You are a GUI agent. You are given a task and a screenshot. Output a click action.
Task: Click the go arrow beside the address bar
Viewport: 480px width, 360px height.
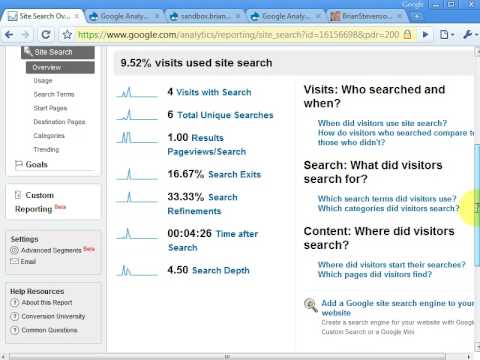(426, 34)
